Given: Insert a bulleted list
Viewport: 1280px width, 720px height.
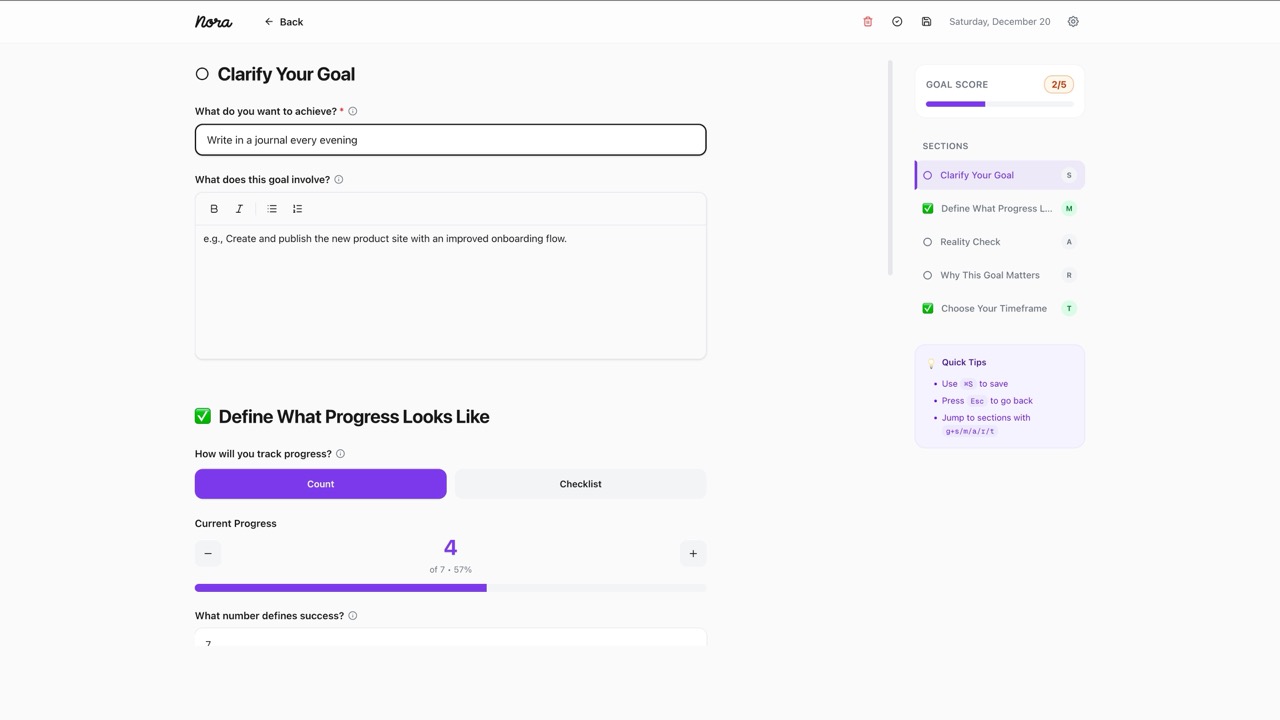Looking at the screenshot, I should point(272,209).
